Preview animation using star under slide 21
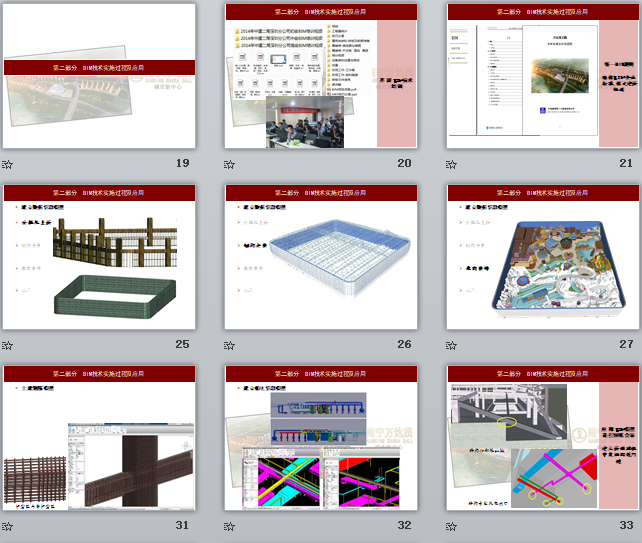Viewport: 642px width, 543px height. (x=451, y=164)
